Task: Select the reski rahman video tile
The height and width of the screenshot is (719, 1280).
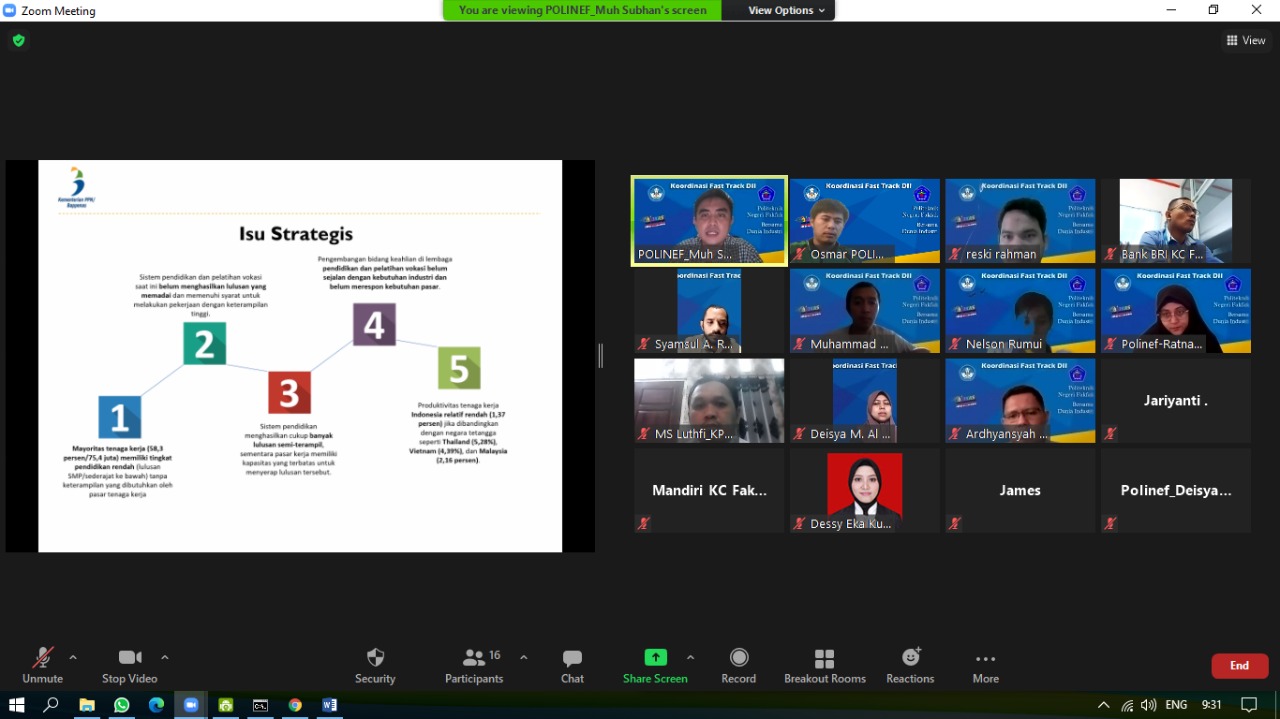Action: (1020, 221)
